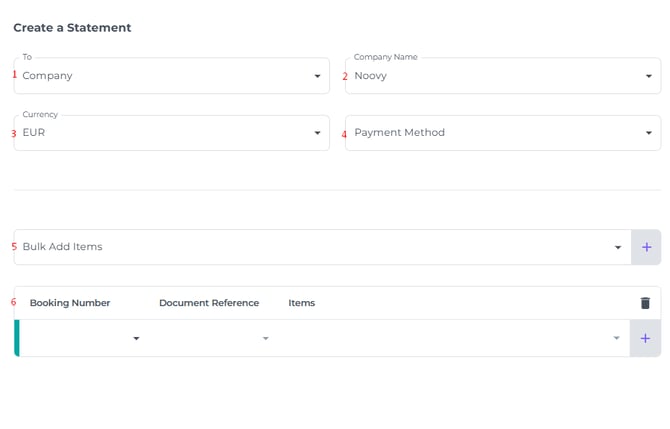Open the Currency field showing EUR
This screenshot has width=670, height=429.
coord(160,133)
